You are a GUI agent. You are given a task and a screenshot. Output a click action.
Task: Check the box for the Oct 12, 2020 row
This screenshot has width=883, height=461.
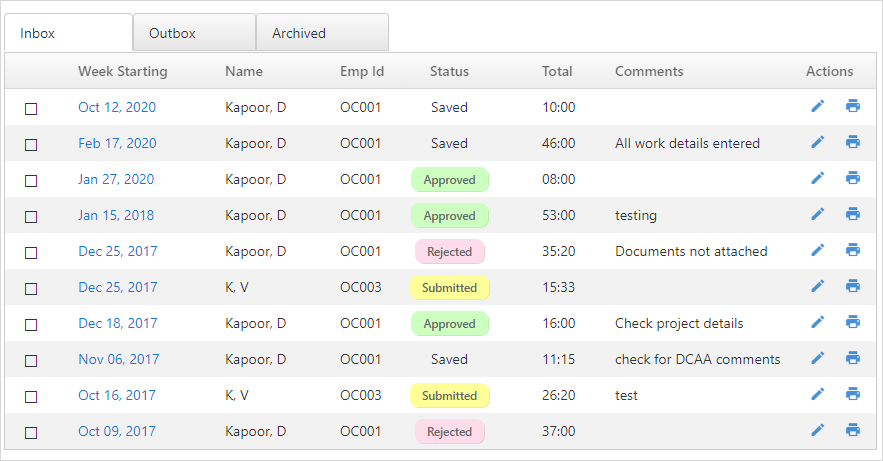pos(31,109)
